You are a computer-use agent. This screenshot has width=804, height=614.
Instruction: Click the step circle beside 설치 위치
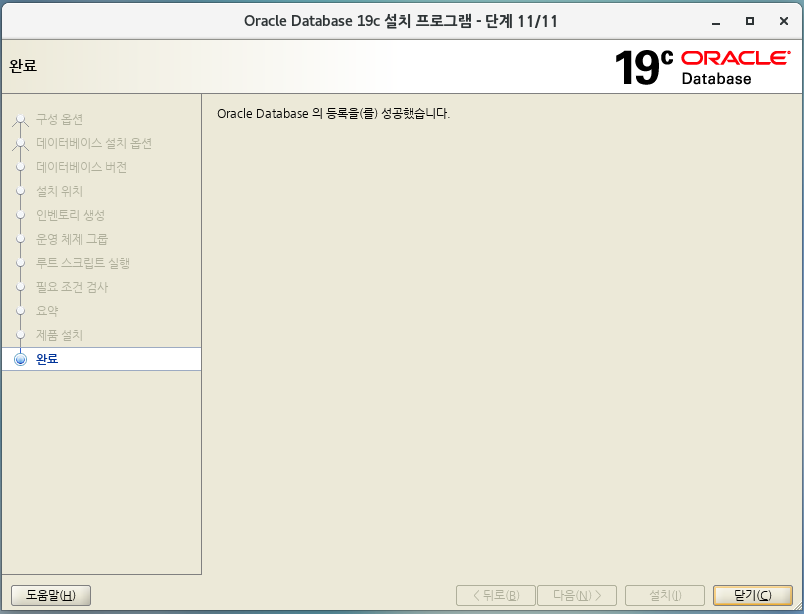point(21,191)
